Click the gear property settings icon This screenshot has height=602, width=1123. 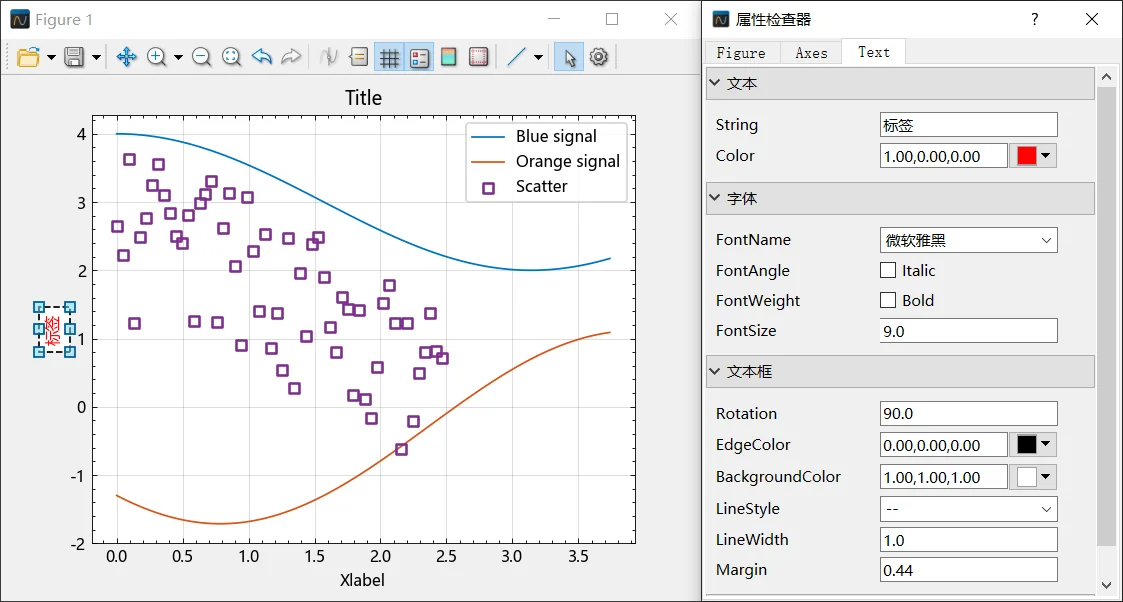tap(599, 57)
